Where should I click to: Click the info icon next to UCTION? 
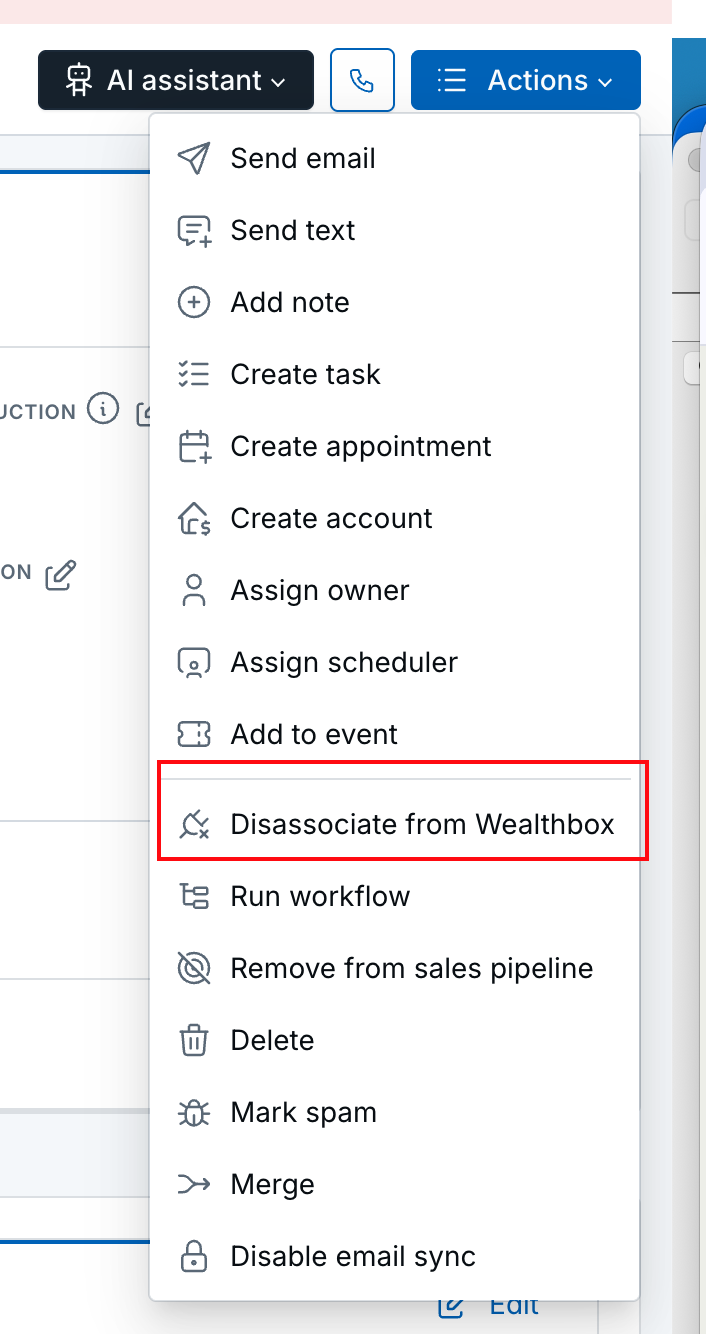click(x=102, y=409)
